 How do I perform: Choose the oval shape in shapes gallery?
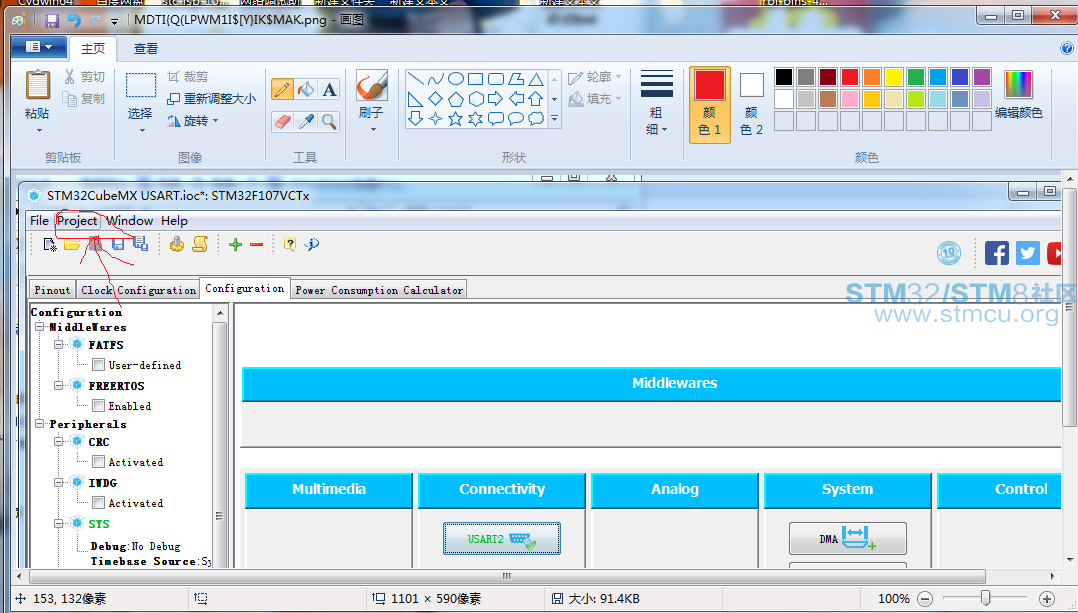pyautogui.click(x=455, y=79)
